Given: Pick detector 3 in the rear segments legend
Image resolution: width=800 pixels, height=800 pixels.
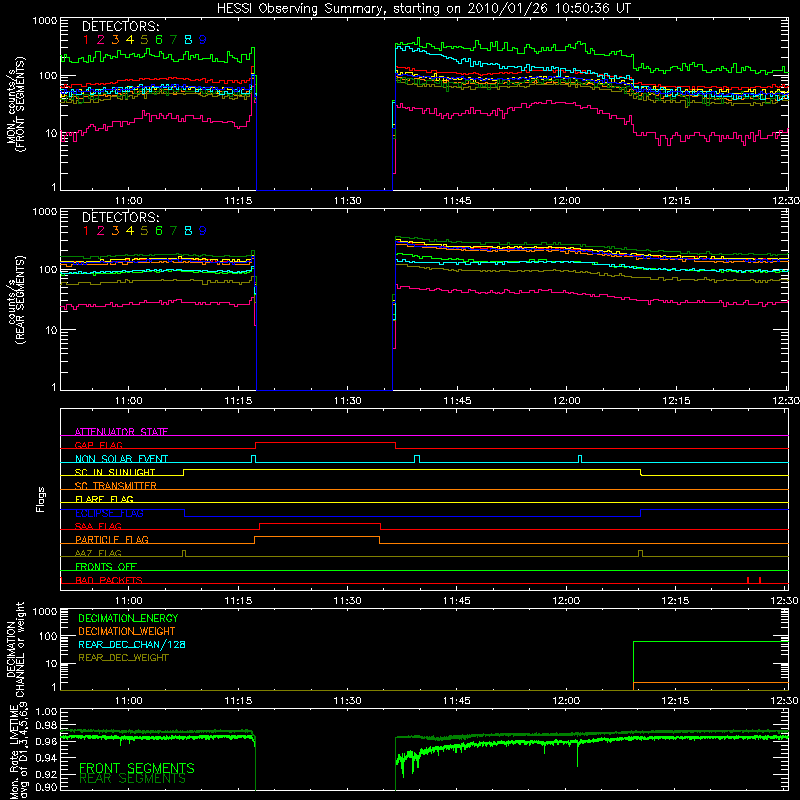Looking at the screenshot, I should 115,231.
